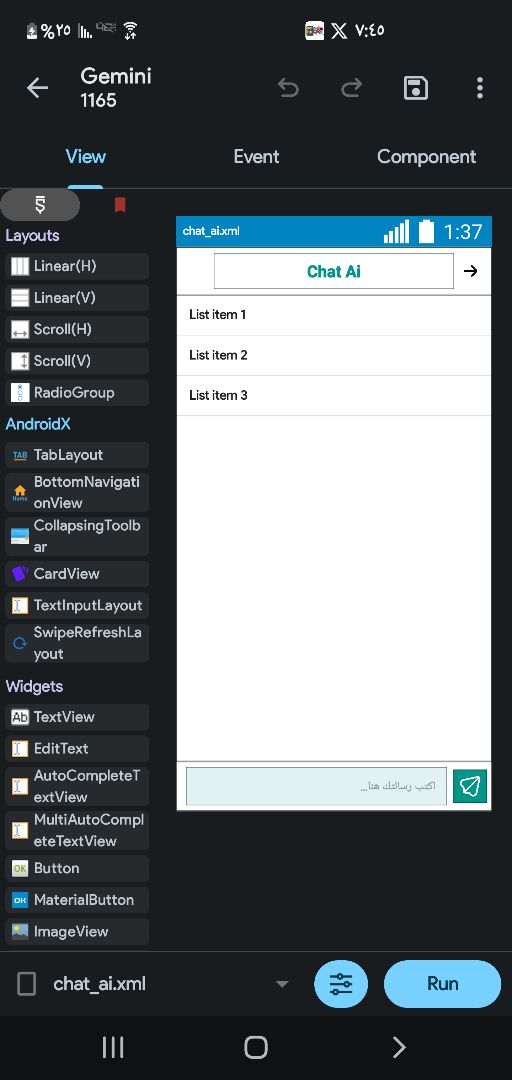Open the layout settings sliders button
Viewport: 512px width, 1080px height.
click(x=341, y=984)
